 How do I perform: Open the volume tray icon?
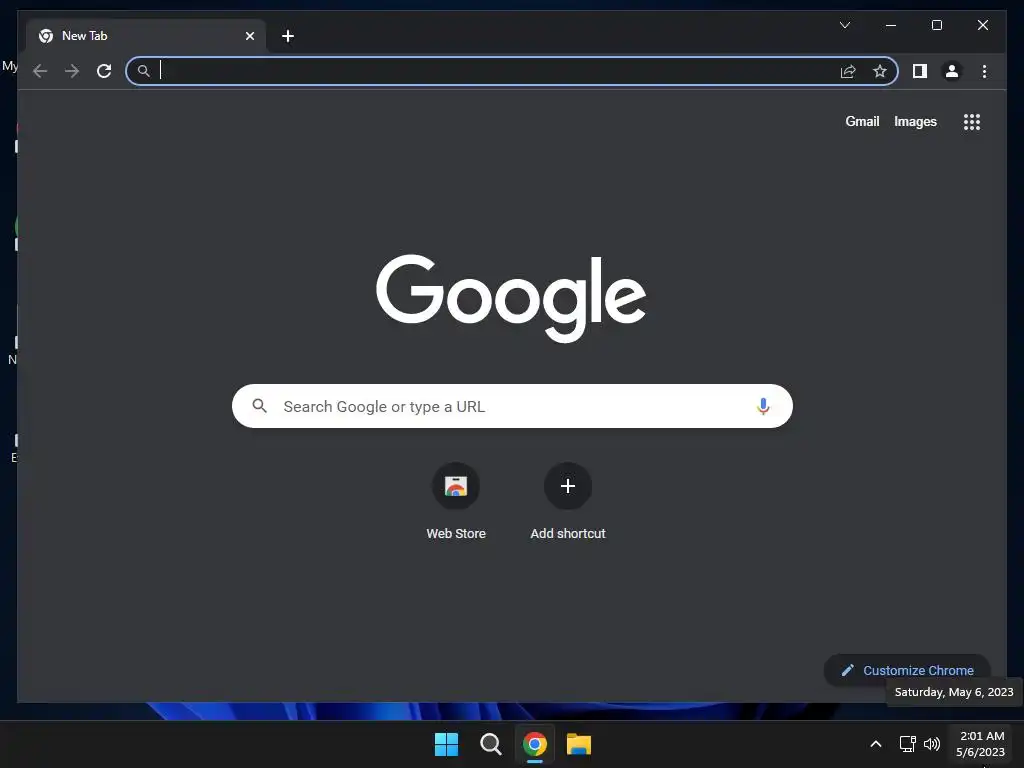pos(932,744)
